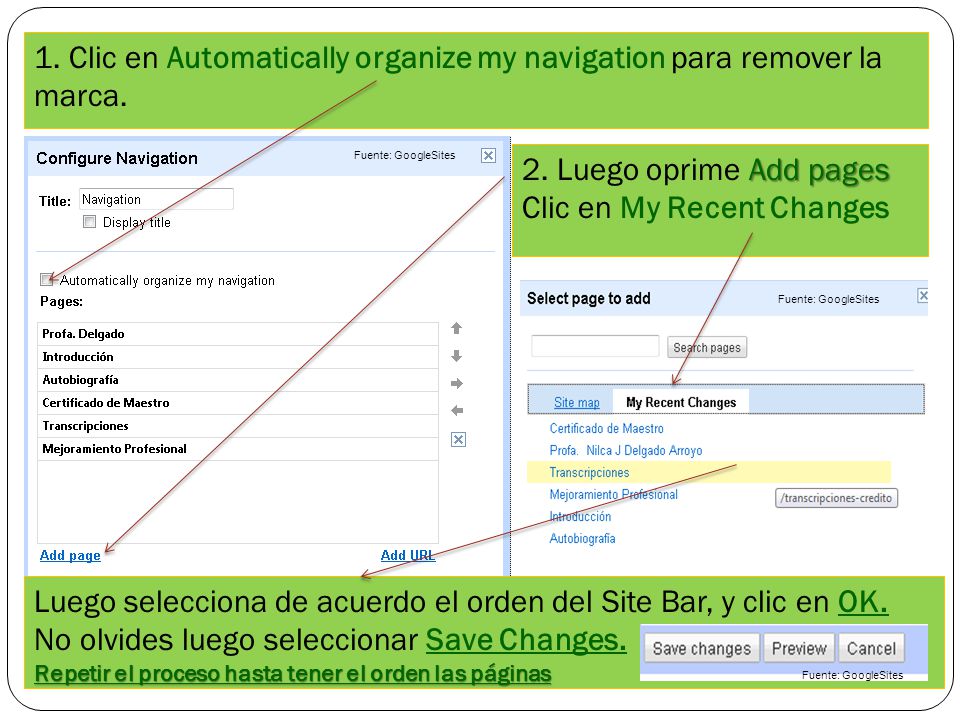Switch to the Site map tab
This screenshot has width=960, height=720.
(x=577, y=402)
